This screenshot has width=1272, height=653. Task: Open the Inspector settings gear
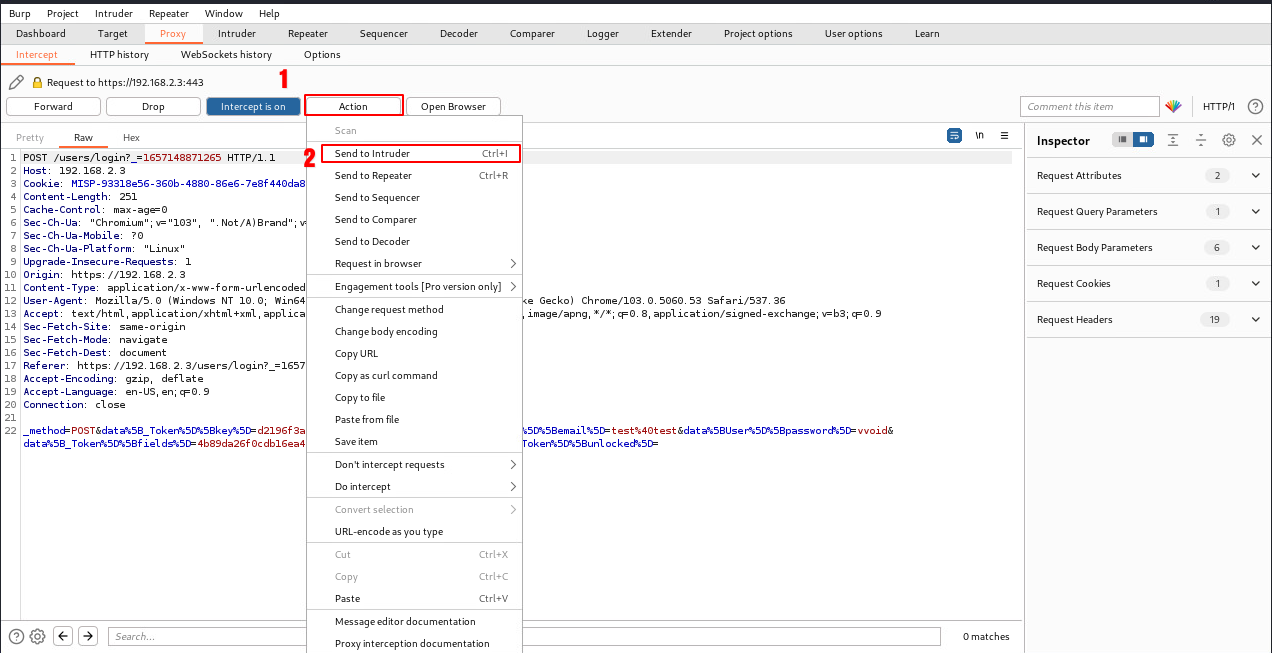pyautogui.click(x=1229, y=141)
